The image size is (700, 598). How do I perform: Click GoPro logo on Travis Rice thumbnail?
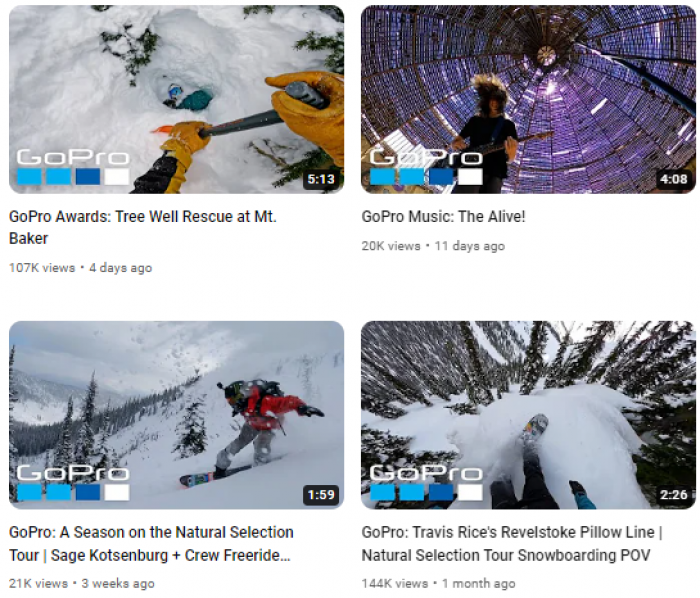pos(426,482)
